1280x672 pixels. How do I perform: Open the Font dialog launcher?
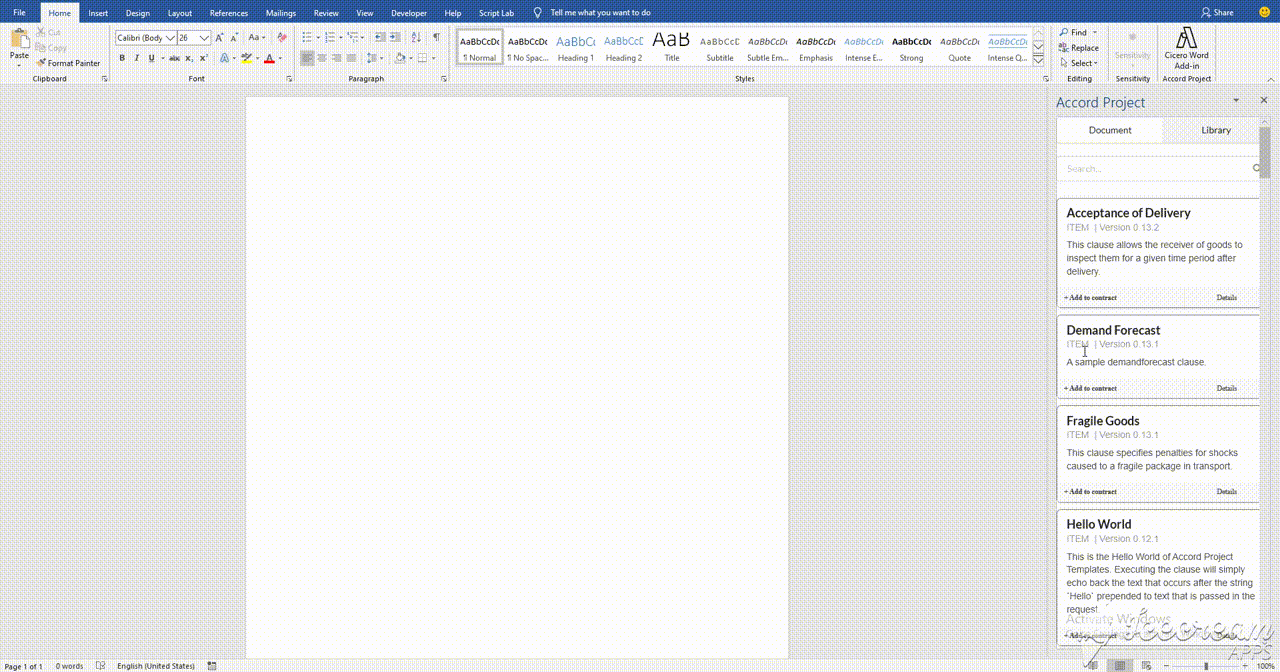click(x=289, y=78)
